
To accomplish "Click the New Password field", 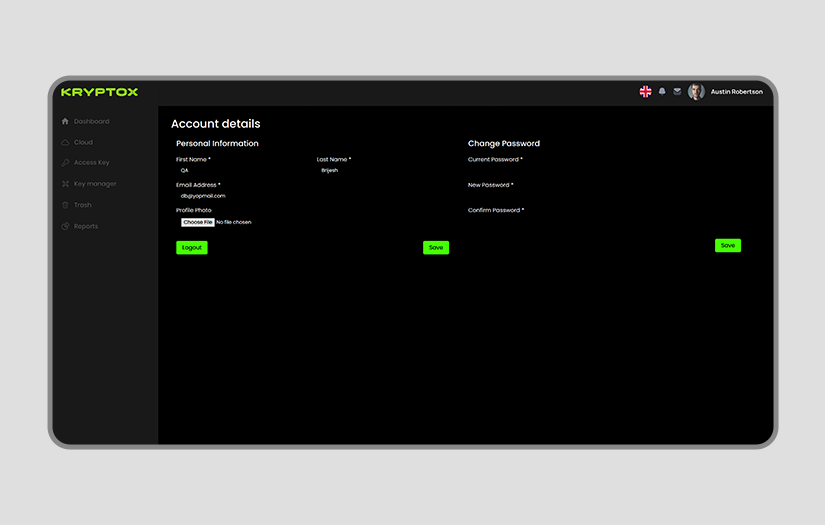I will [x=604, y=196].
